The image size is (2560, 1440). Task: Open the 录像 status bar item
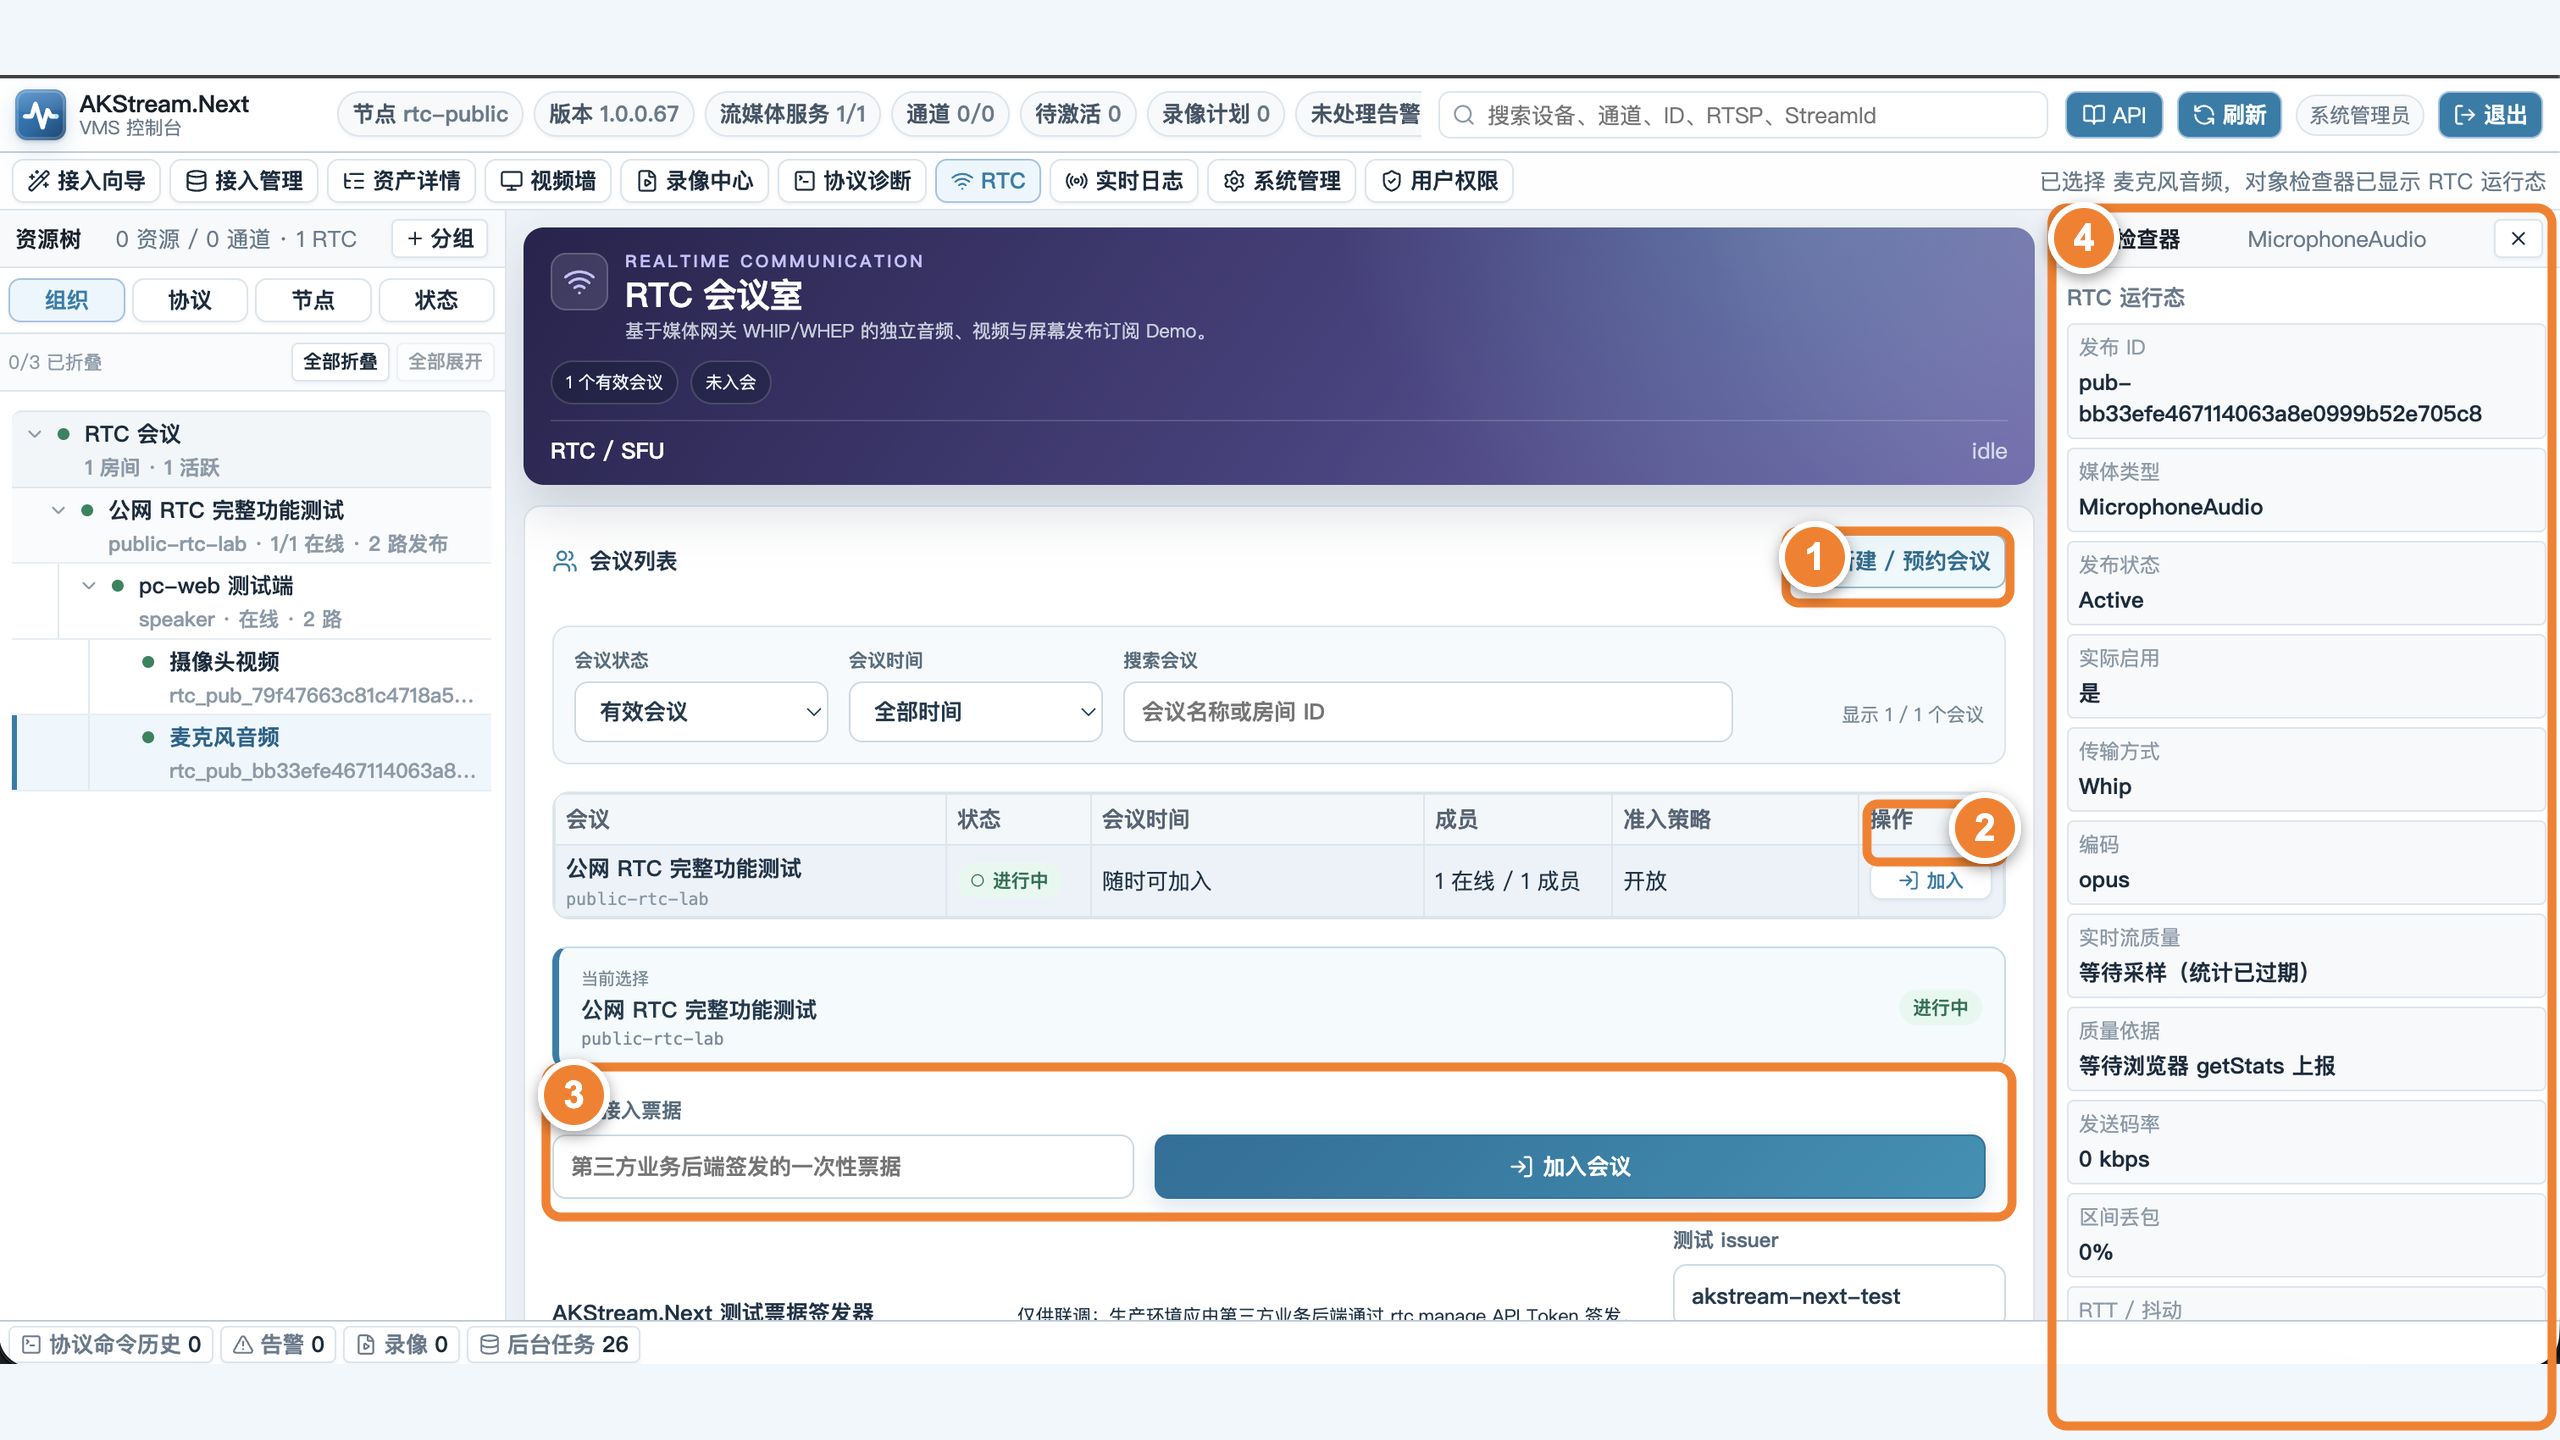(402, 1345)
